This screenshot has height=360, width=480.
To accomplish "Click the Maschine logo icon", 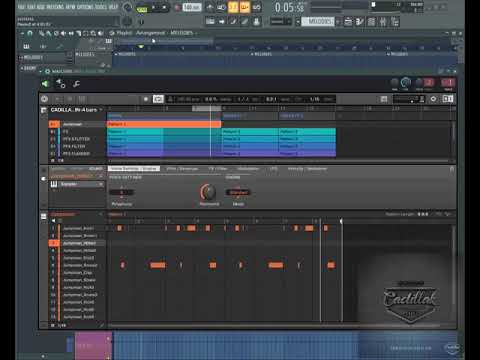I will coord(44,99).
